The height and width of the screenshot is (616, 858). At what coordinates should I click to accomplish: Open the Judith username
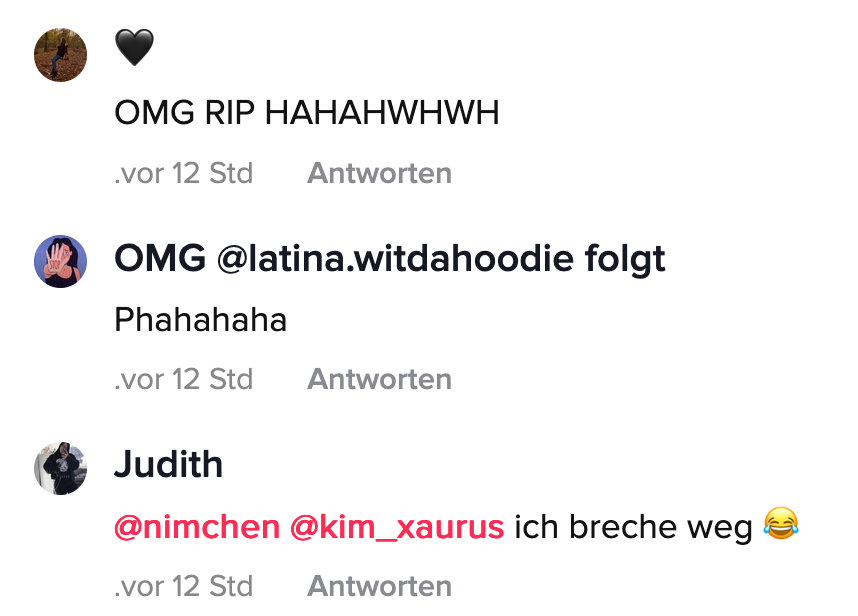(169, 464)
